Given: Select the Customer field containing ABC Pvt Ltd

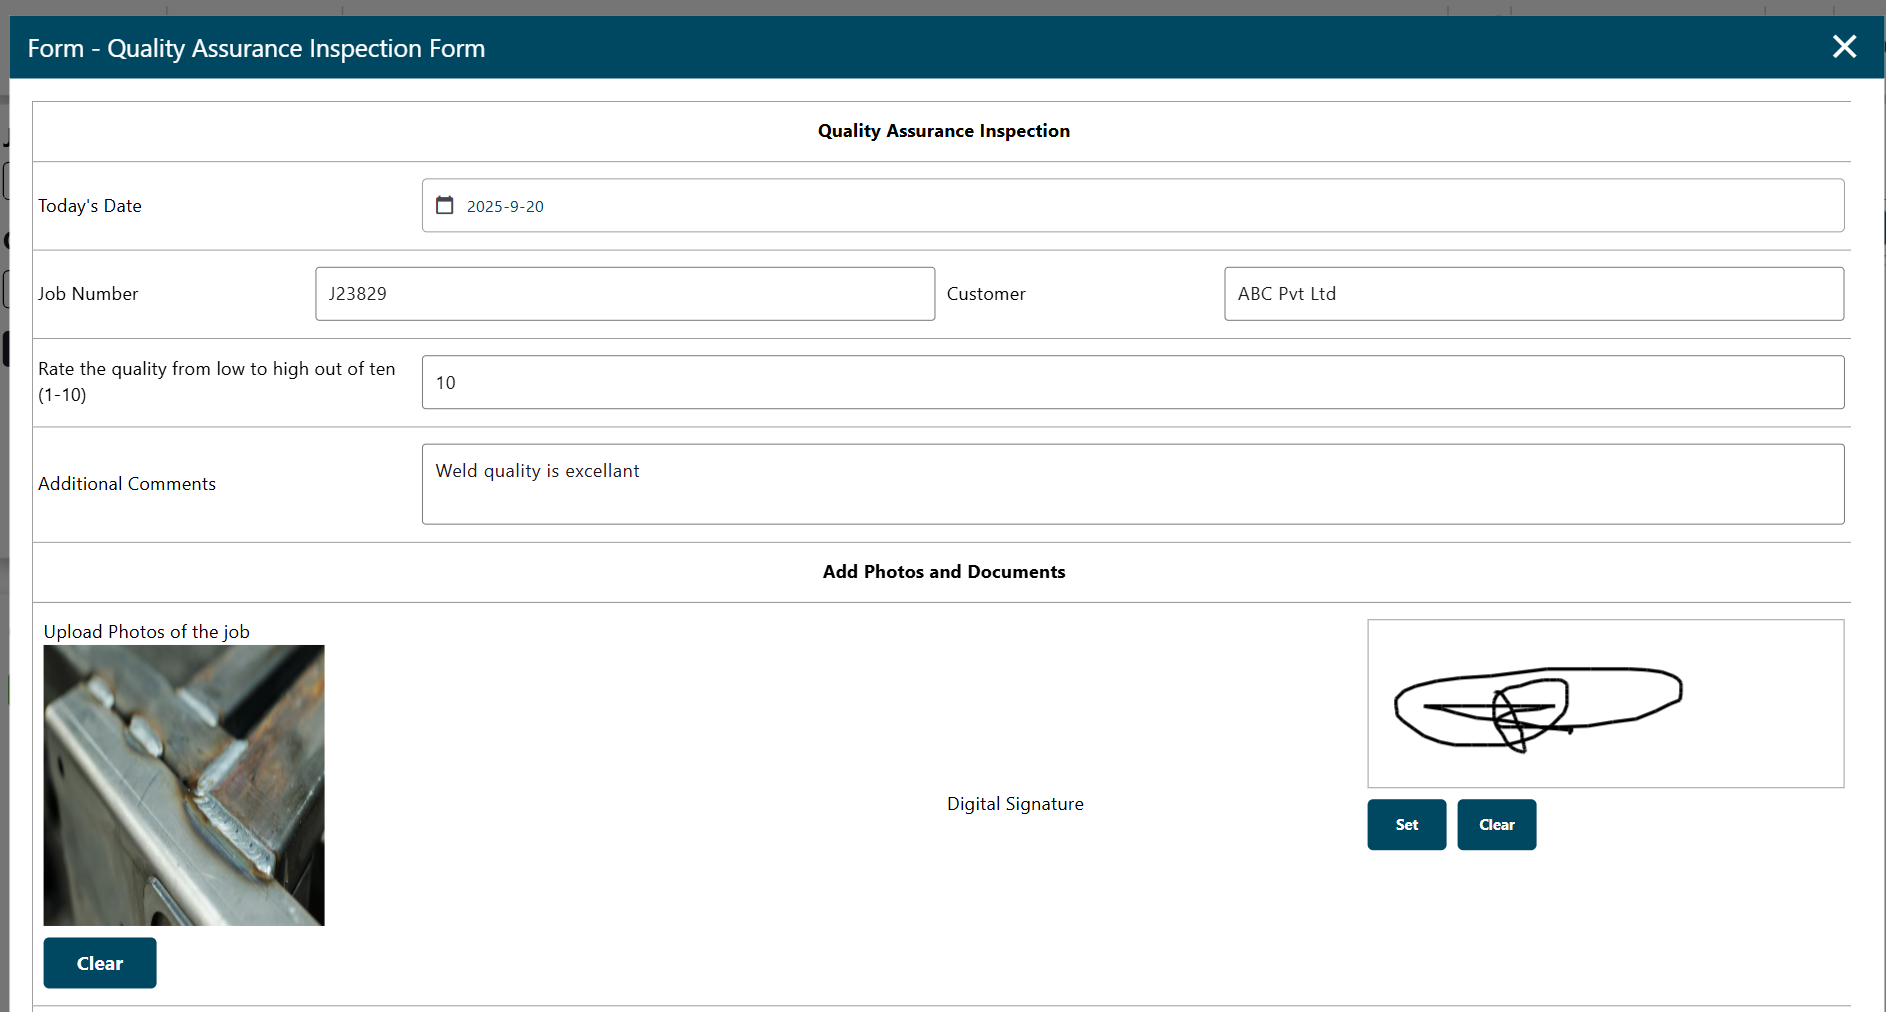Looking at the screenshot, I should pyautogui.click(x=1533, y=293).
